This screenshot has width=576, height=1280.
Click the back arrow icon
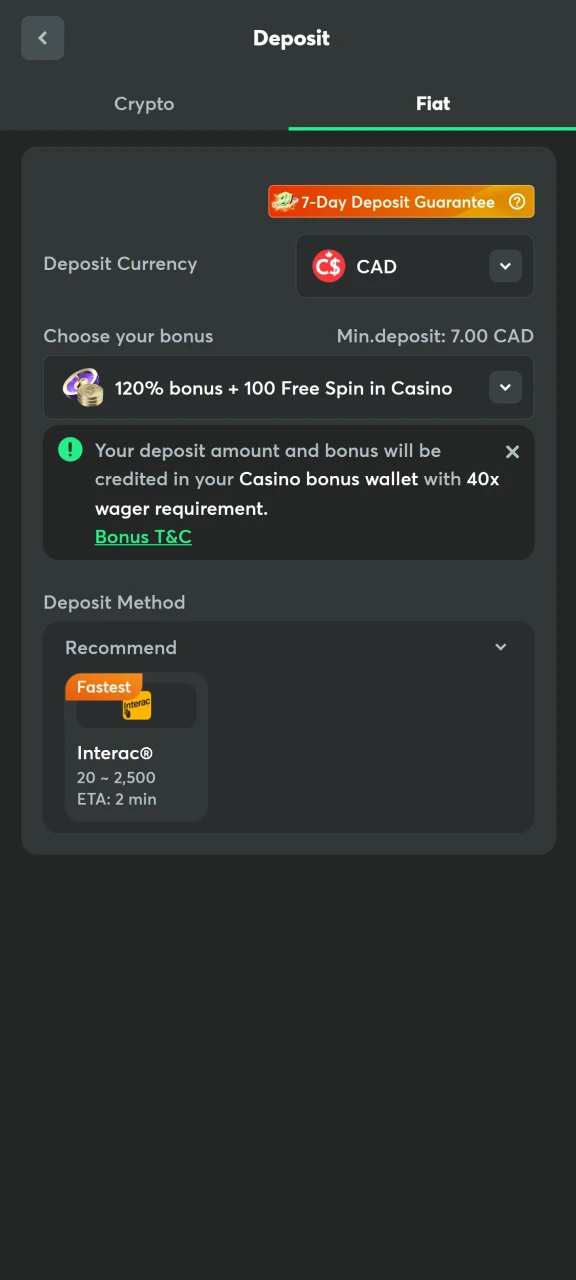42,37
